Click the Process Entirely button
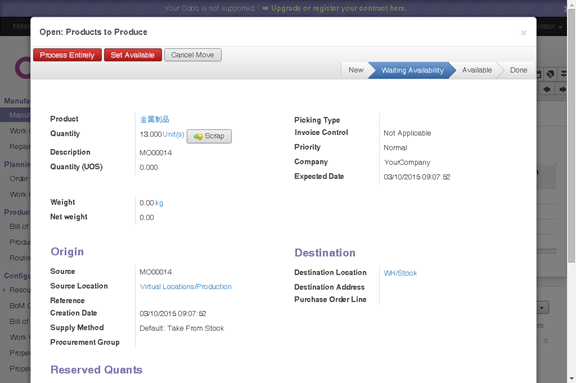Image resolution: width=576 pixels, height=383 pixels. (x=67, y=55)
